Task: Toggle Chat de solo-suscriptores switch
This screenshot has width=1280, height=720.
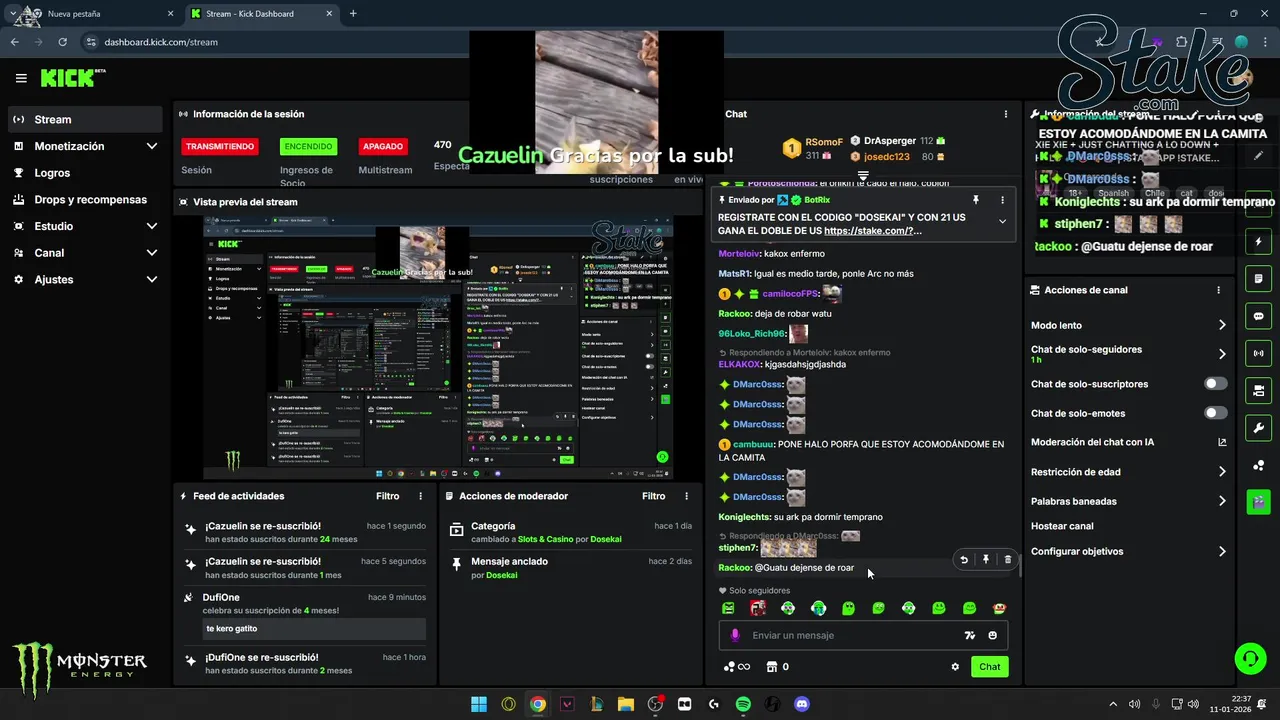Action: [x=1216, y=384]
